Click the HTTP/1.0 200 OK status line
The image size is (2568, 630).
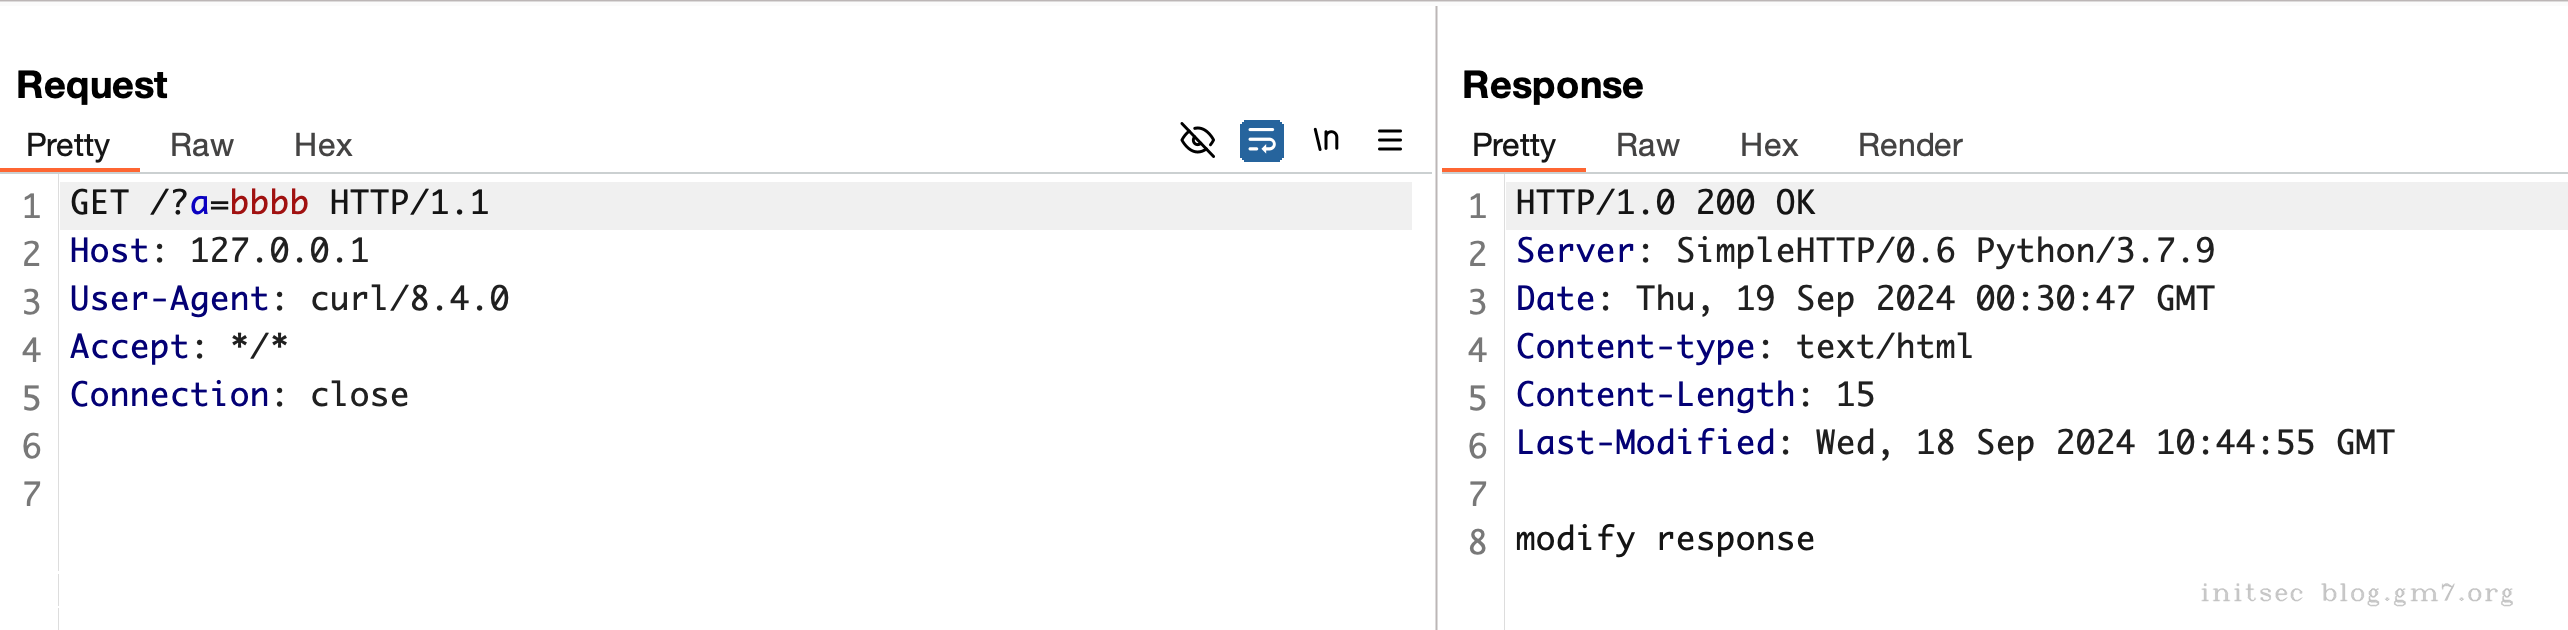pos(1664,203)
